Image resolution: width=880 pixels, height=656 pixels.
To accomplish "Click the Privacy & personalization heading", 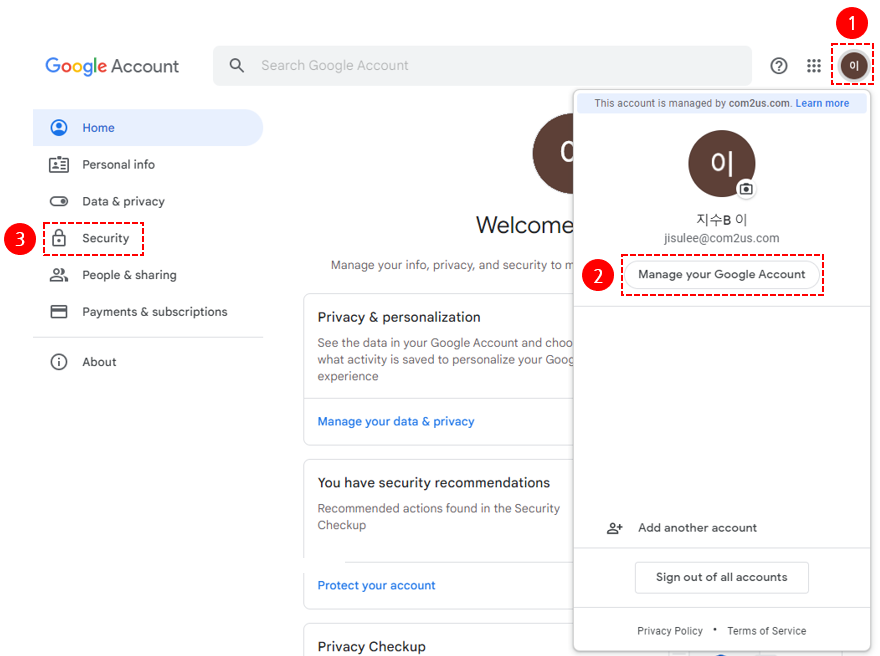I will (399, 317).
